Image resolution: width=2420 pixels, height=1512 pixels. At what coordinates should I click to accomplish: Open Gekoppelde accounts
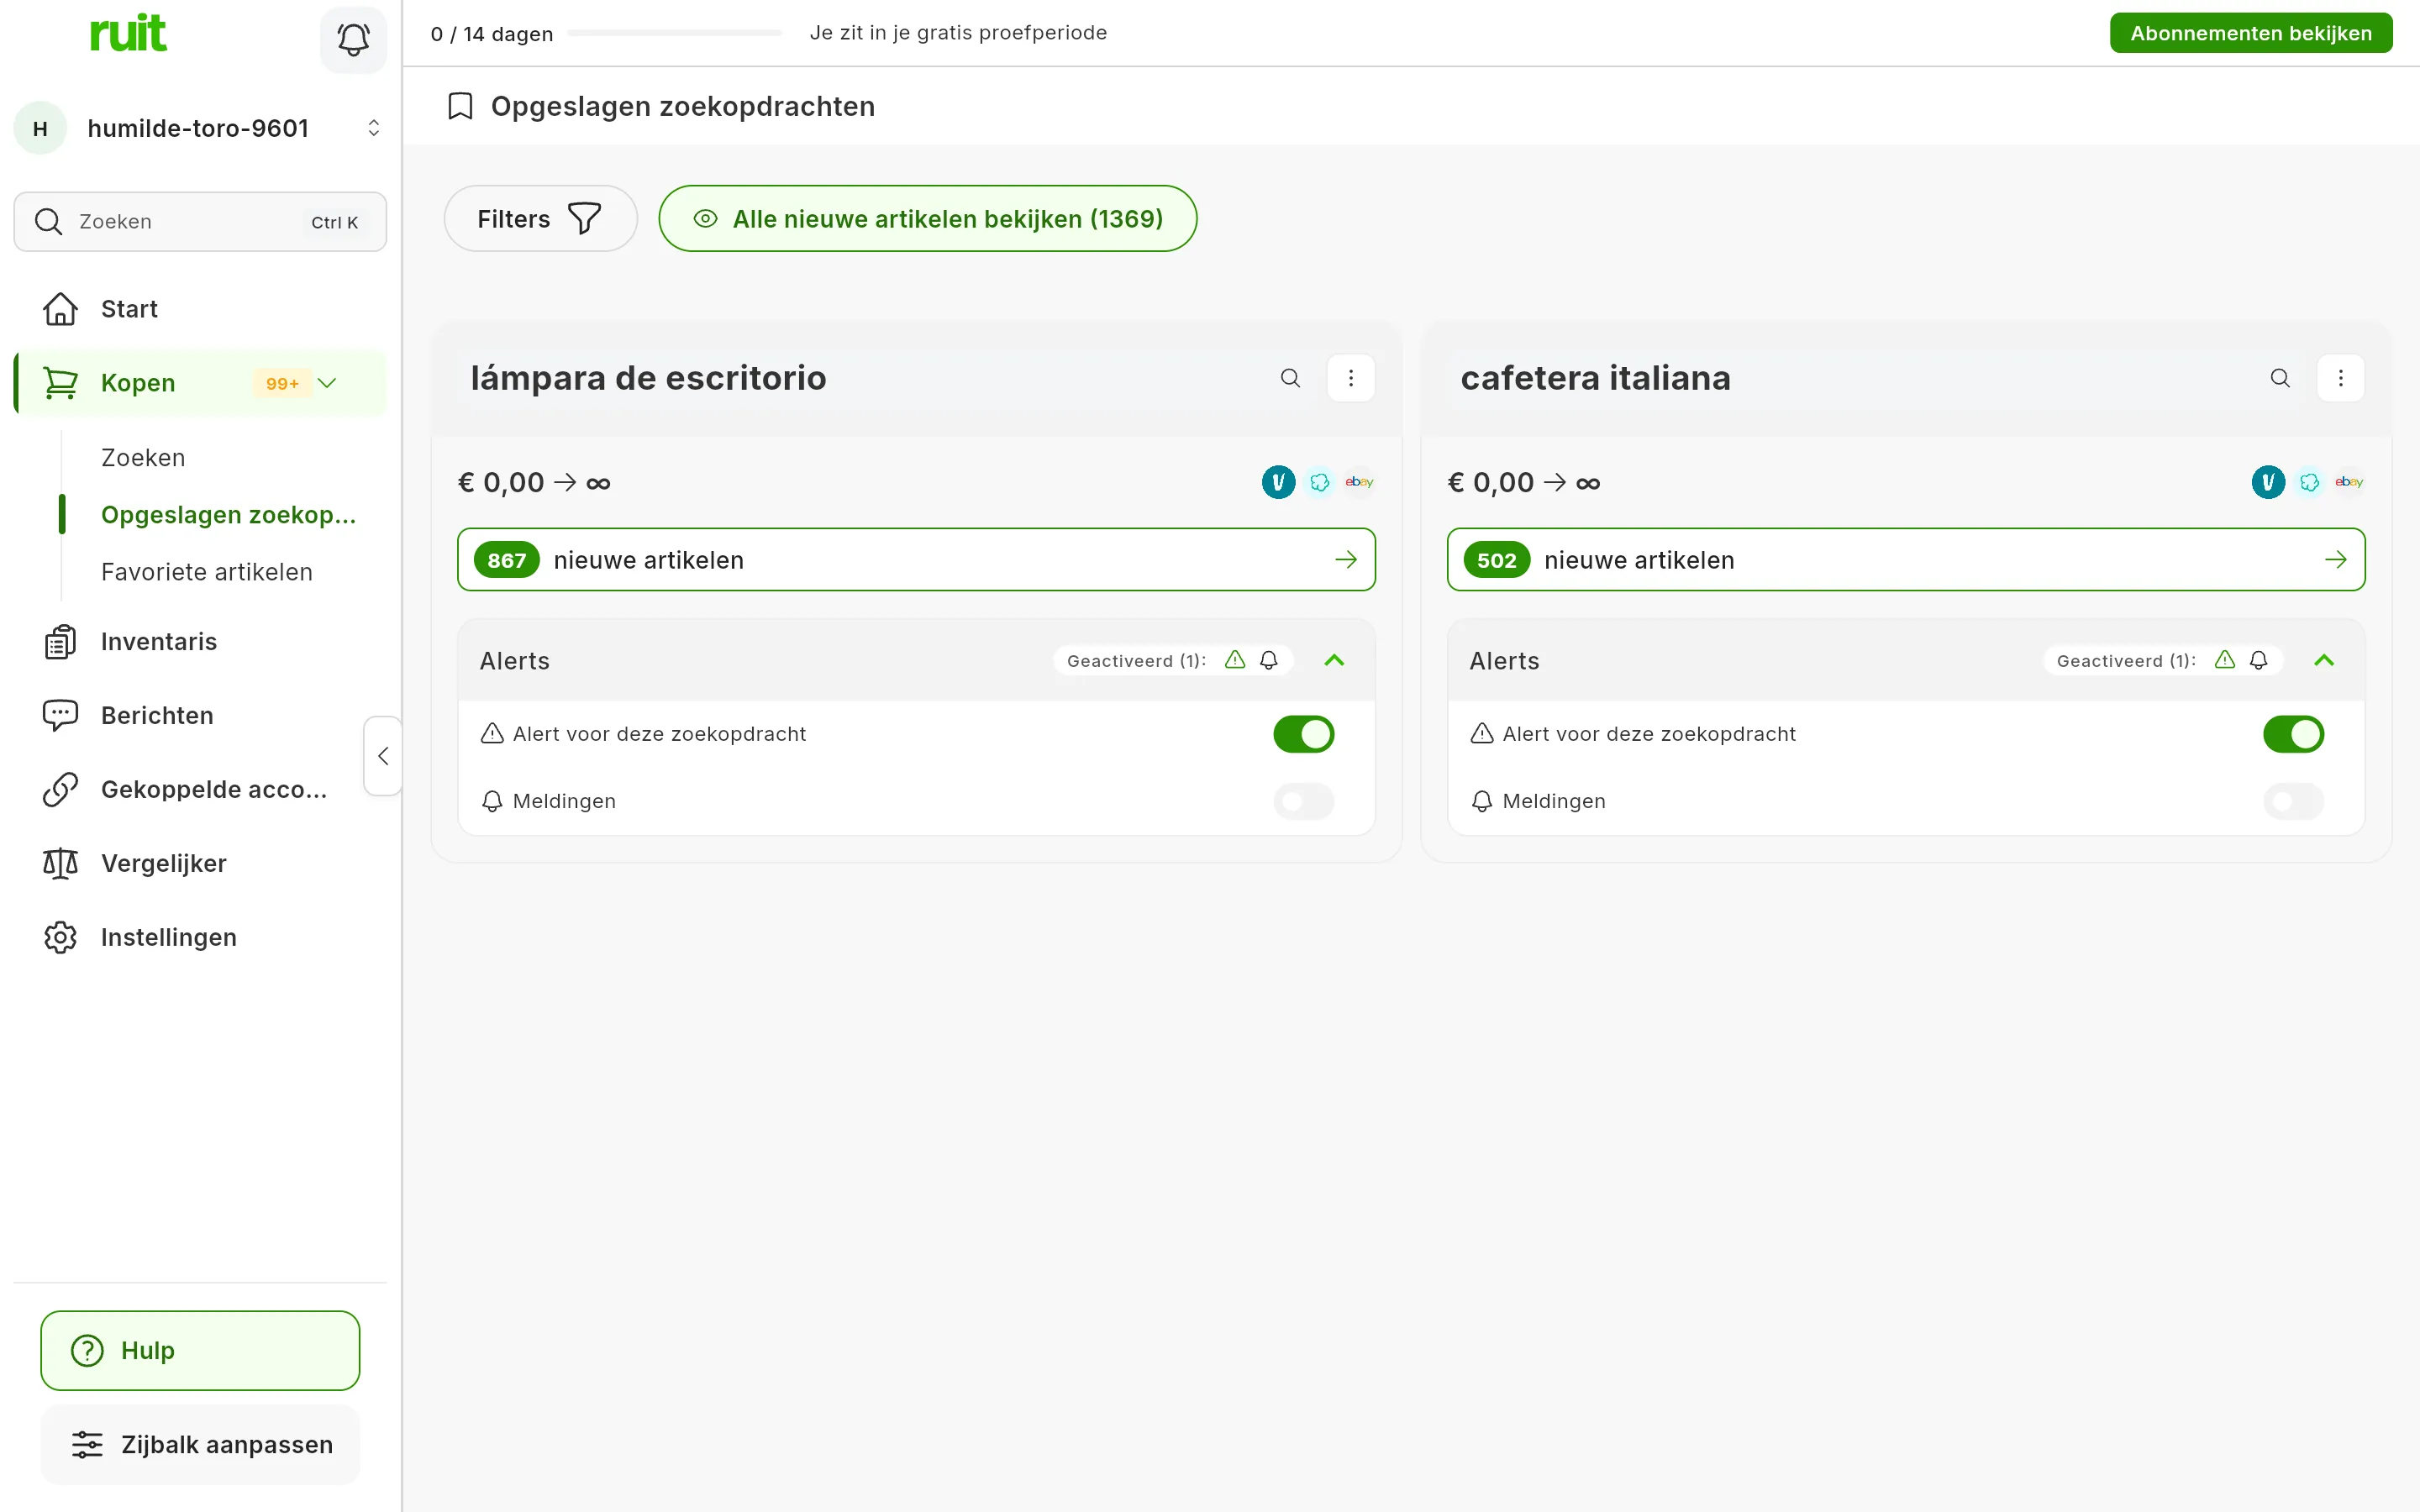[200, 790]
